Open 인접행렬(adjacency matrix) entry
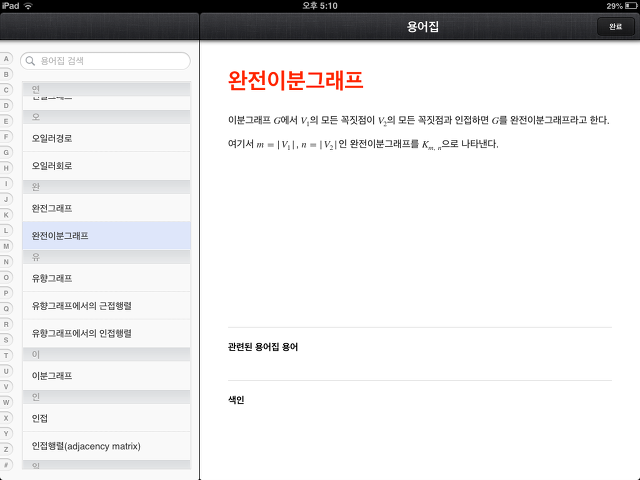 click(107, 446)
